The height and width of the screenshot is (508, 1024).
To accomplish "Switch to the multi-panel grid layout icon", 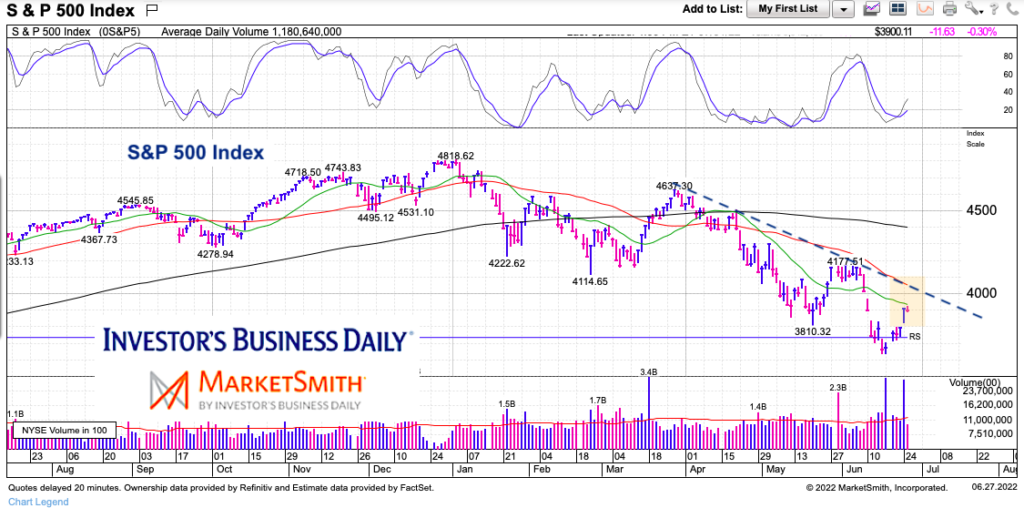I will click(898, 8).
